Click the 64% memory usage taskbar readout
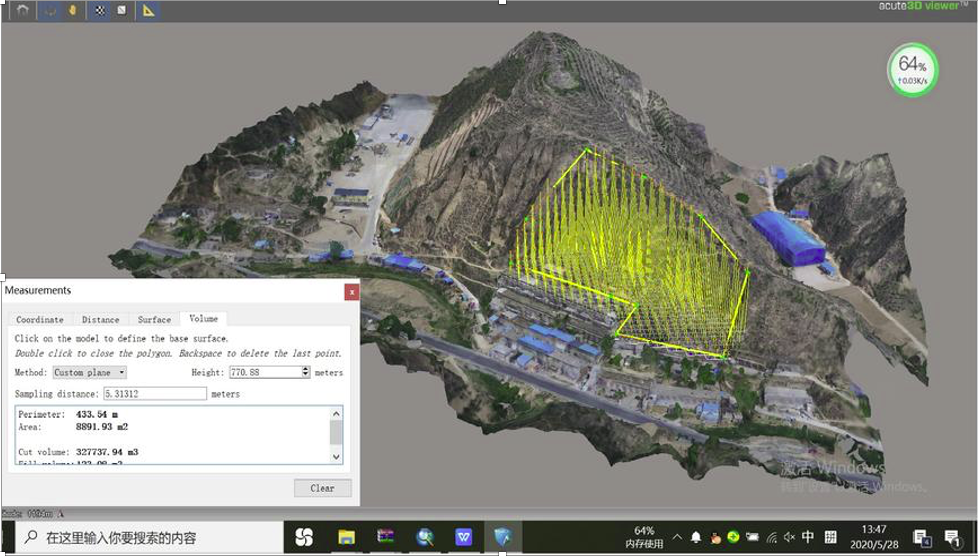Screen dimensions: 978x556 coord(644,537)
